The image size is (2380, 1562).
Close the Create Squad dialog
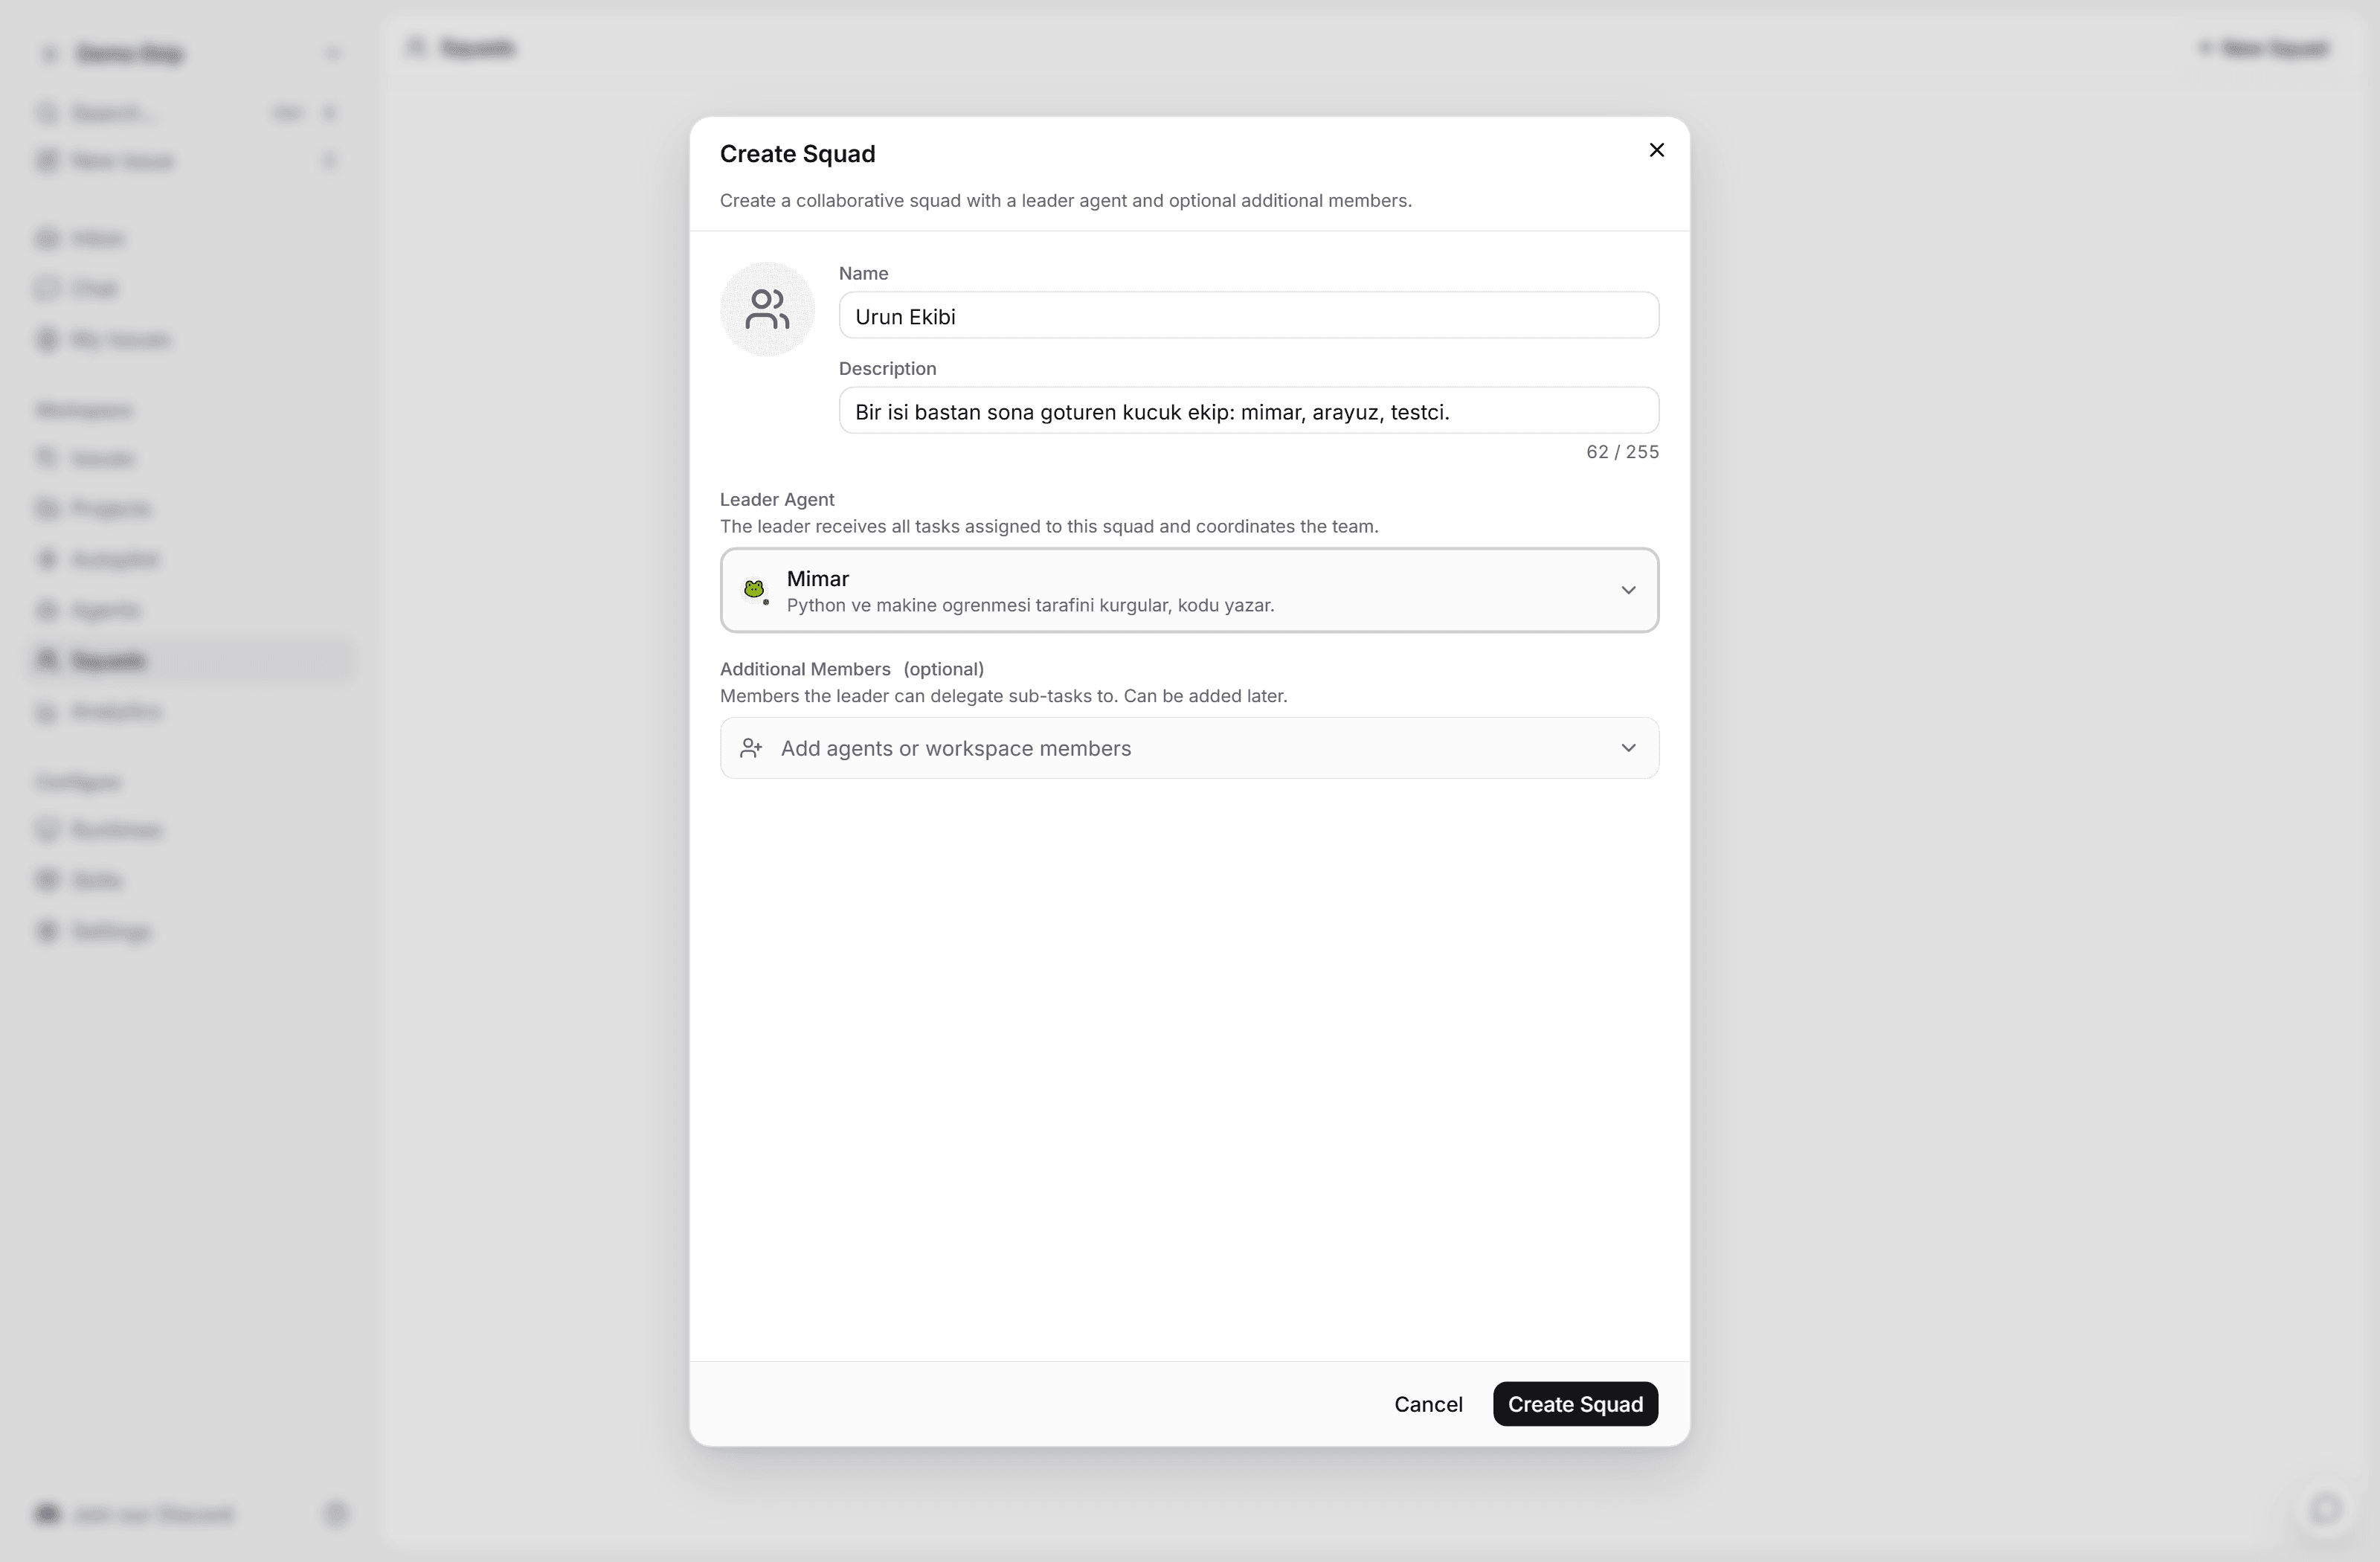pyautogui.click(x=1656, y=150)
